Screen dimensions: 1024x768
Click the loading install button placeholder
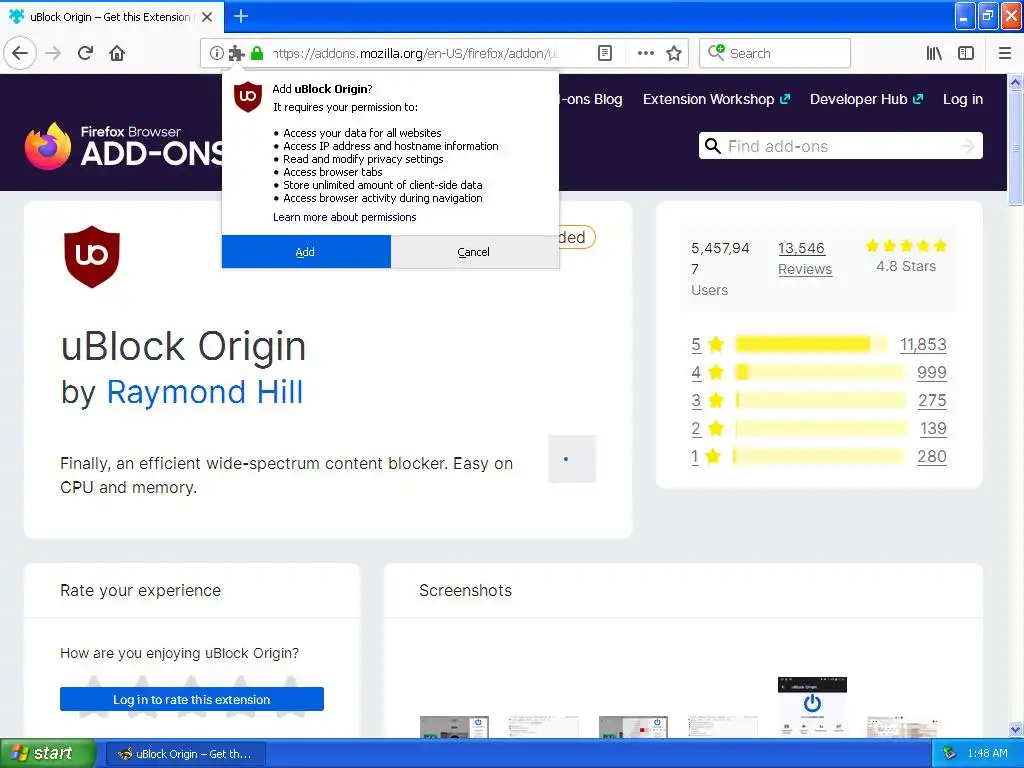point(572,459)
